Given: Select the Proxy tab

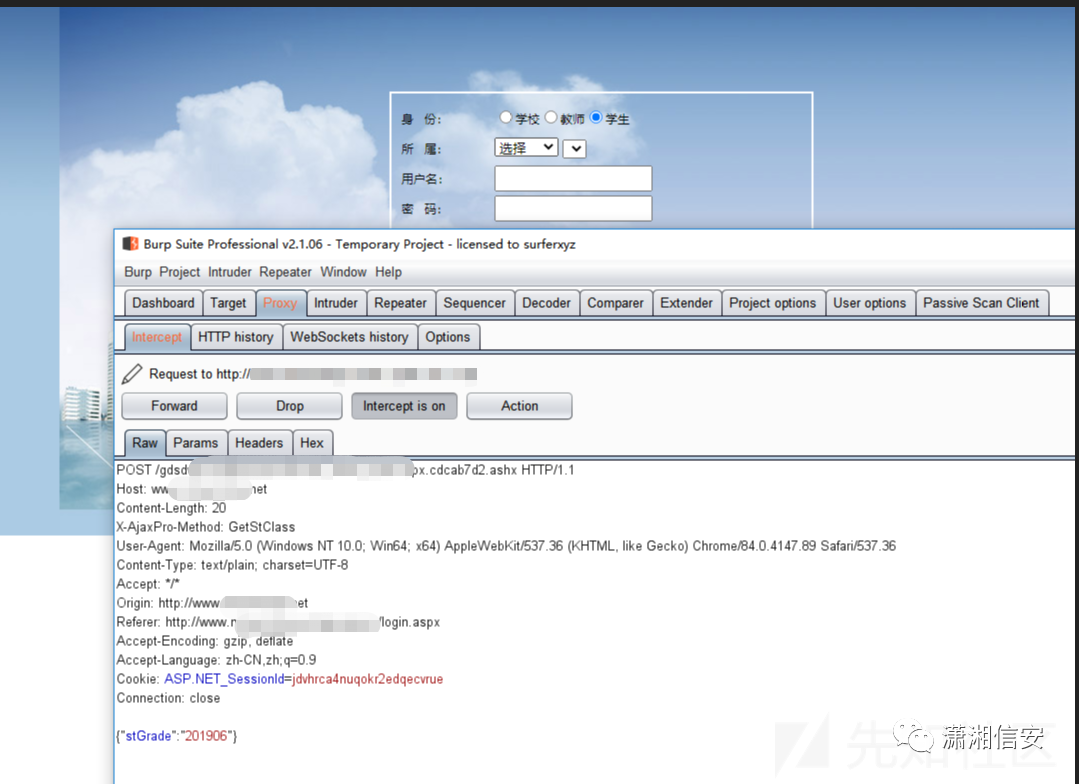Looking at the screenshot, I should pyautogui.click(x=279, y=303).
